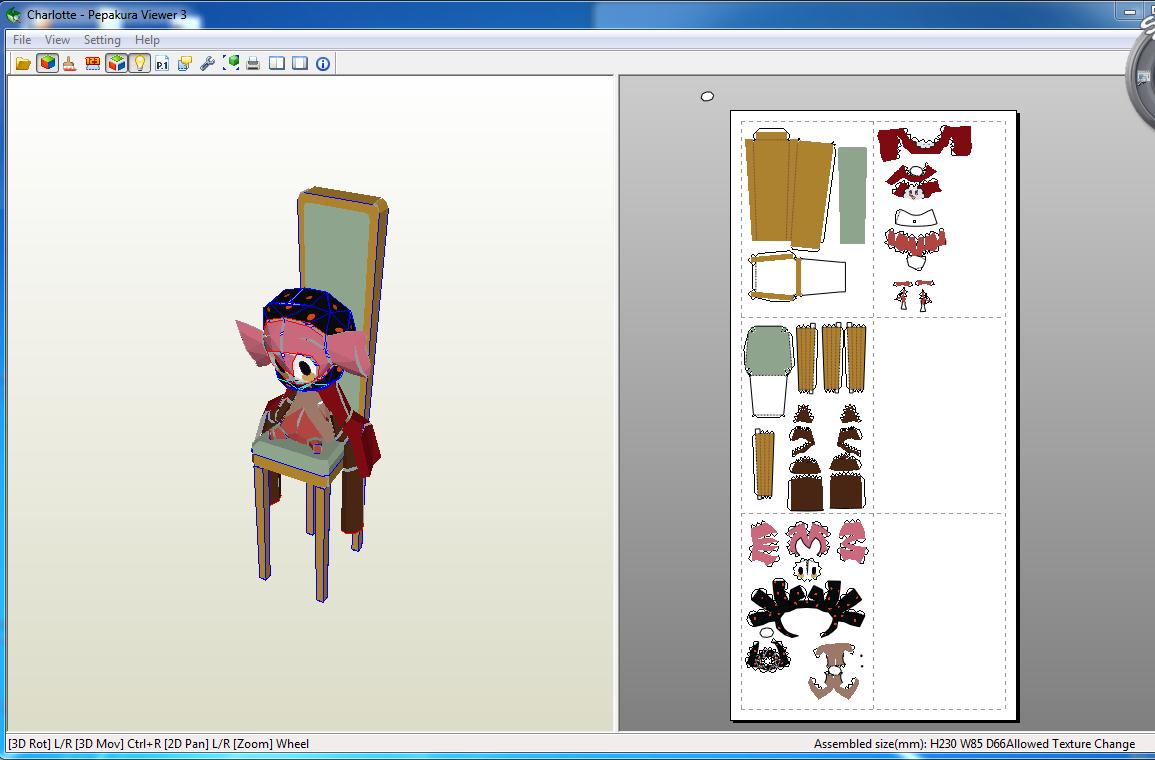Click the Assembled size status text
Viewport: 1155px width, 760px height.
[x=909, y=744]
